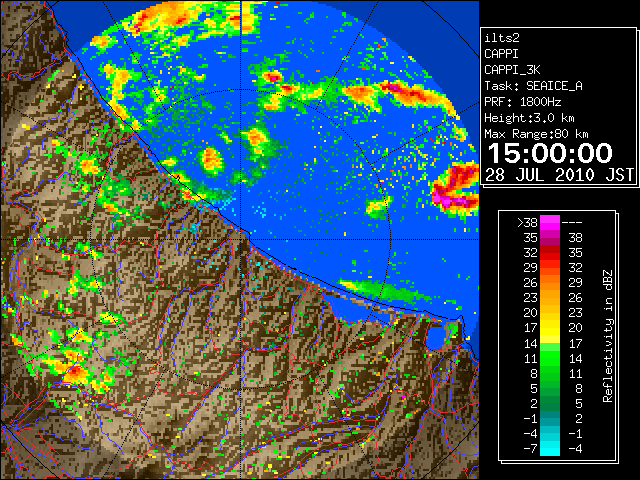This screenshot has height=480, width=640.
Task: Pick the yellow legend color band
Action: (550, 328)
